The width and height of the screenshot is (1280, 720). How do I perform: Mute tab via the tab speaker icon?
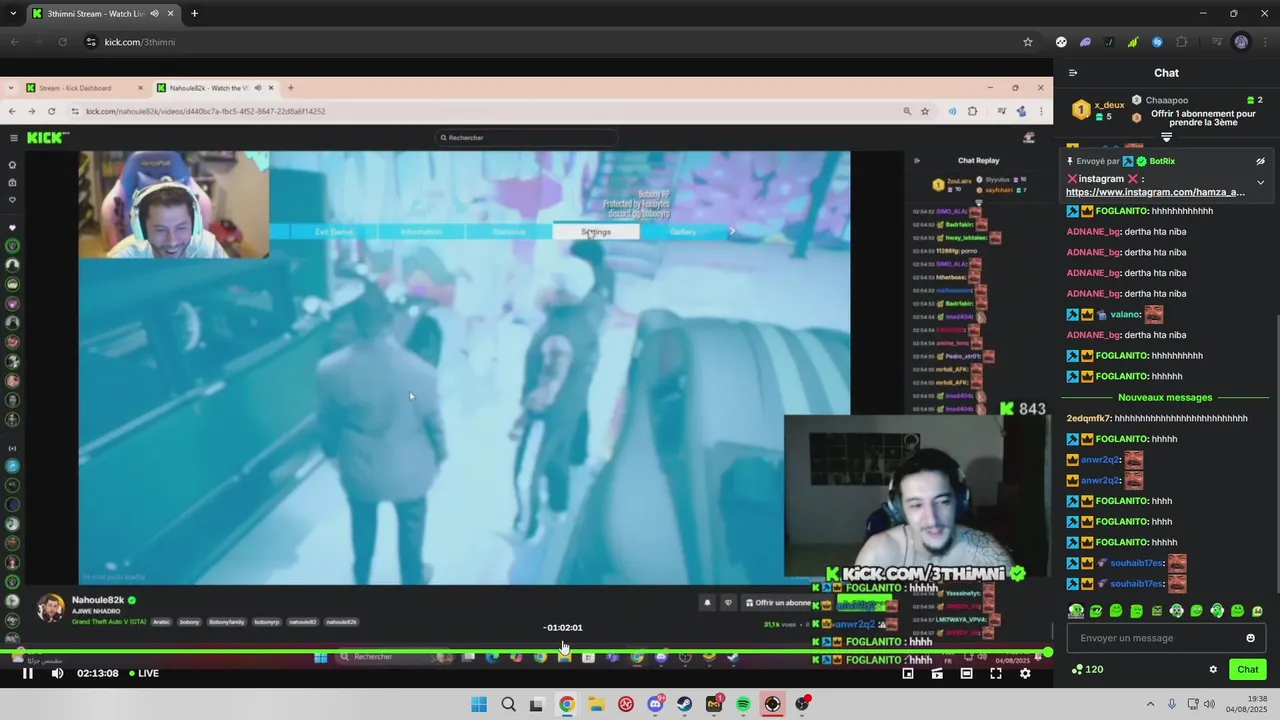(x=154, y=14)
